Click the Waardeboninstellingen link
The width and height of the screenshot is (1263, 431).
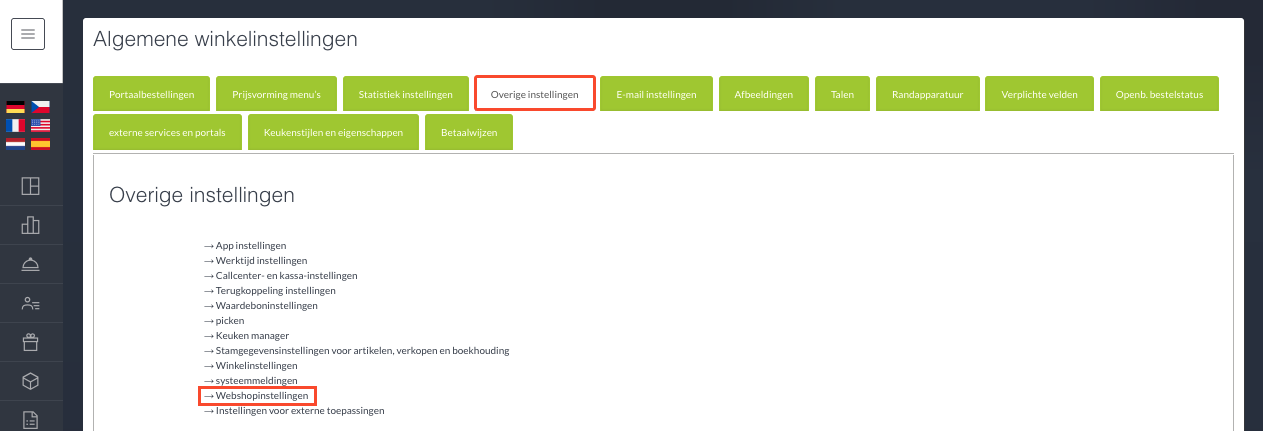pos(266,305)
